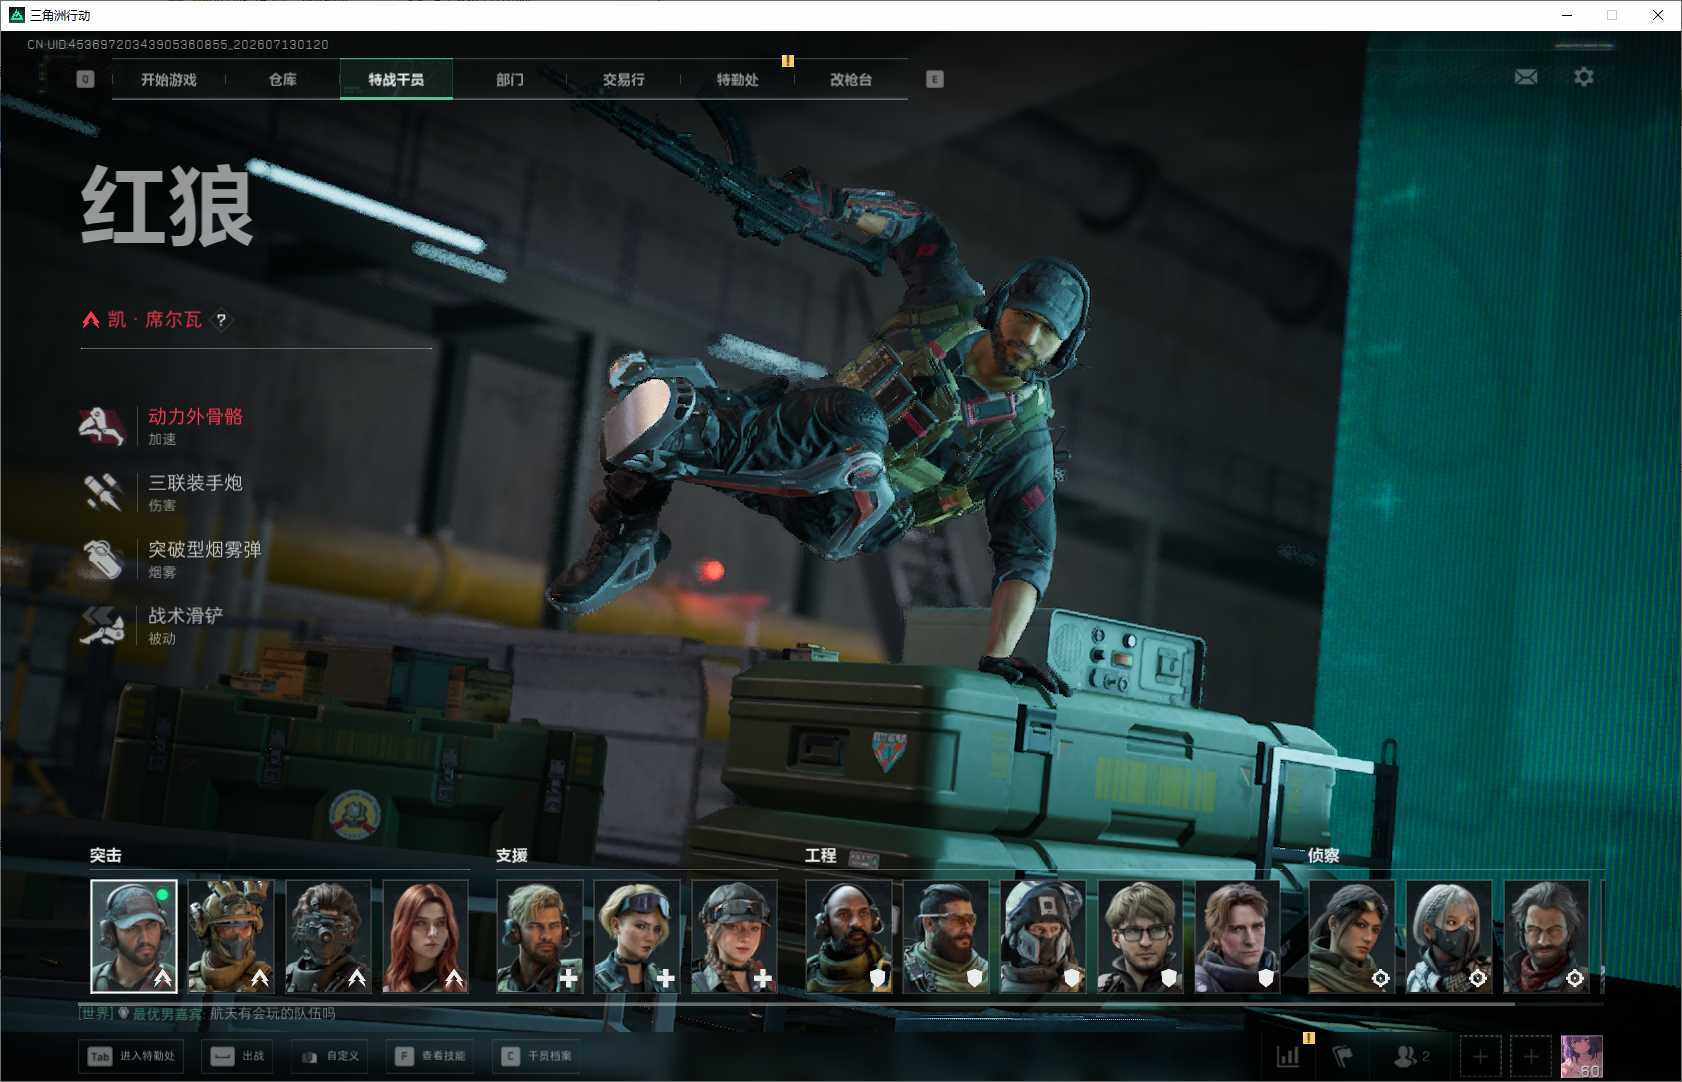This screenshot has width=1682, height=1082.
Task: Open the player avatar profile
Action: coord(1582,1056)
